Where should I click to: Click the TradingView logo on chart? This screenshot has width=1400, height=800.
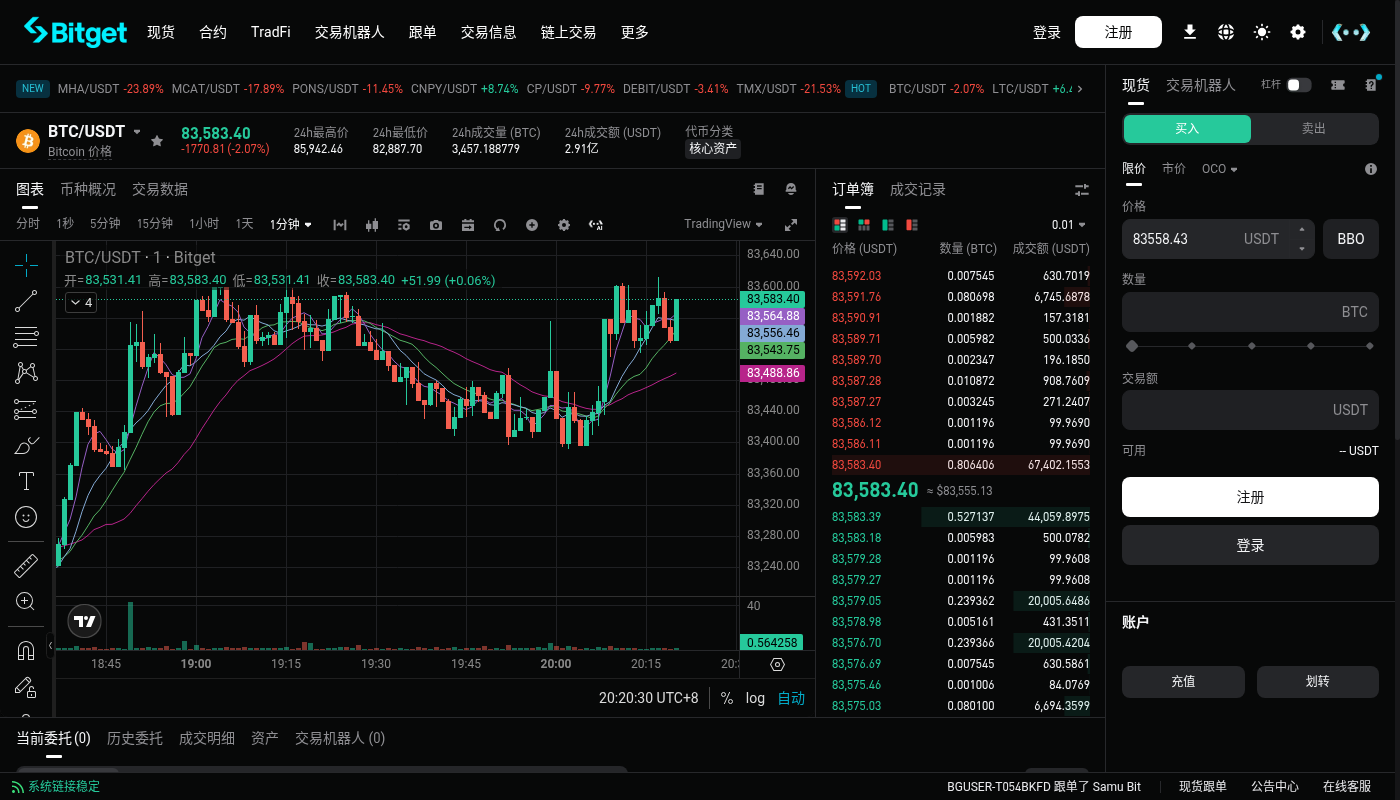point(86,621)
